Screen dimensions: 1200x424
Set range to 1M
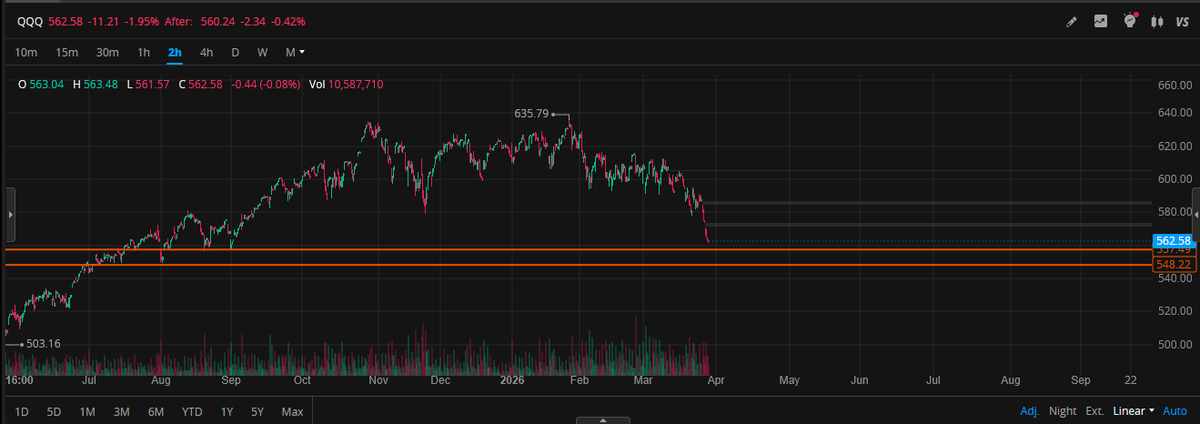[88, 411]
